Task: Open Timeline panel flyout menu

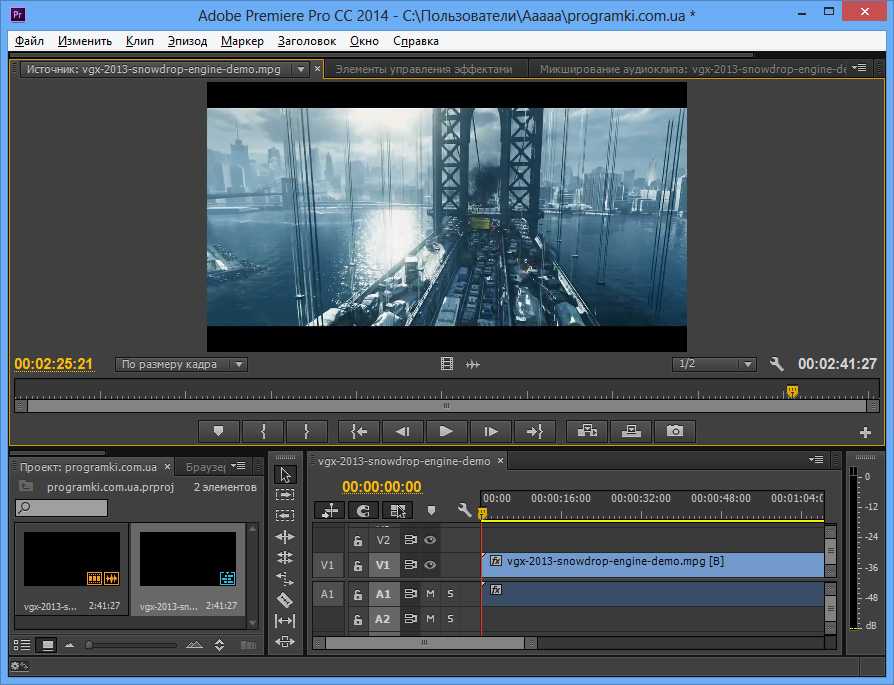Action: [816, 460]
